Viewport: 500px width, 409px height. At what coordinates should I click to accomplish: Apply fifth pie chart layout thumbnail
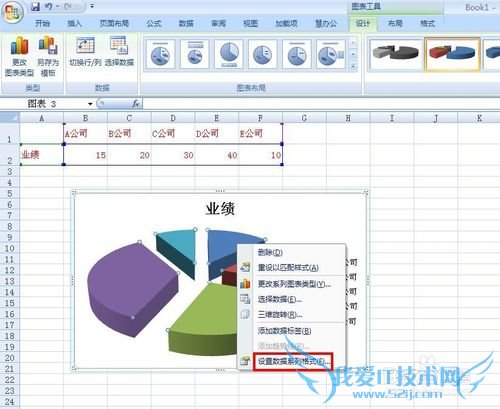297,54
